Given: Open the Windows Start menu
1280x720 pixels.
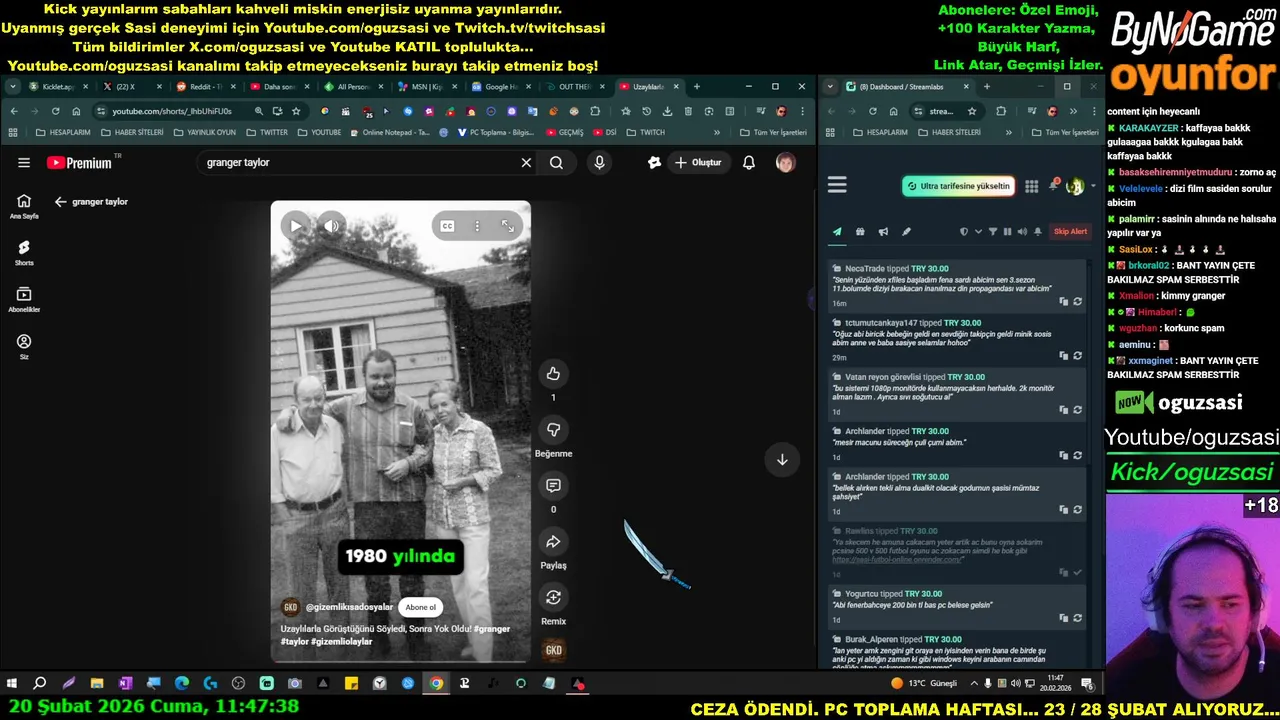Looking at the screenshot, I should coord(12,684).
